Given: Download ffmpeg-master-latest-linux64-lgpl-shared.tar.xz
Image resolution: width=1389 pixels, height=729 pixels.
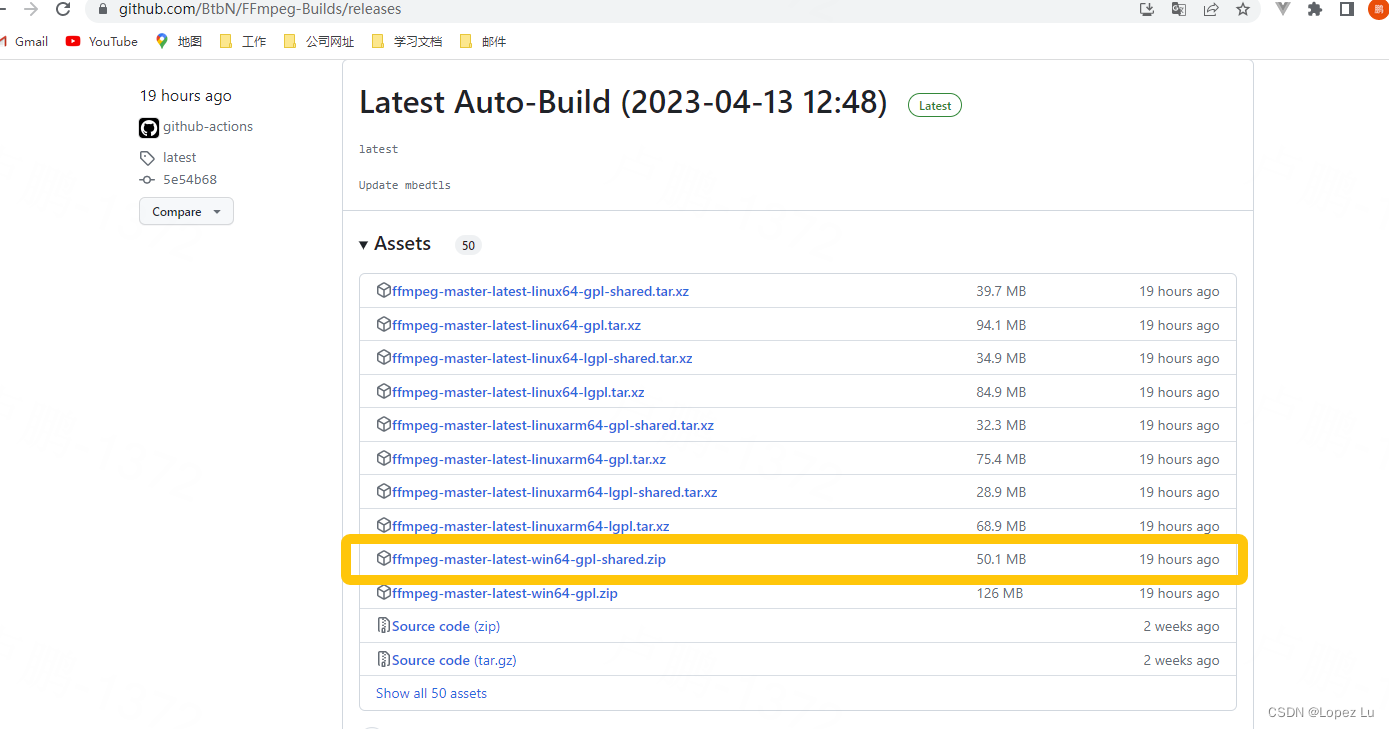Looking at the screenshot, I should click(542, 358).
